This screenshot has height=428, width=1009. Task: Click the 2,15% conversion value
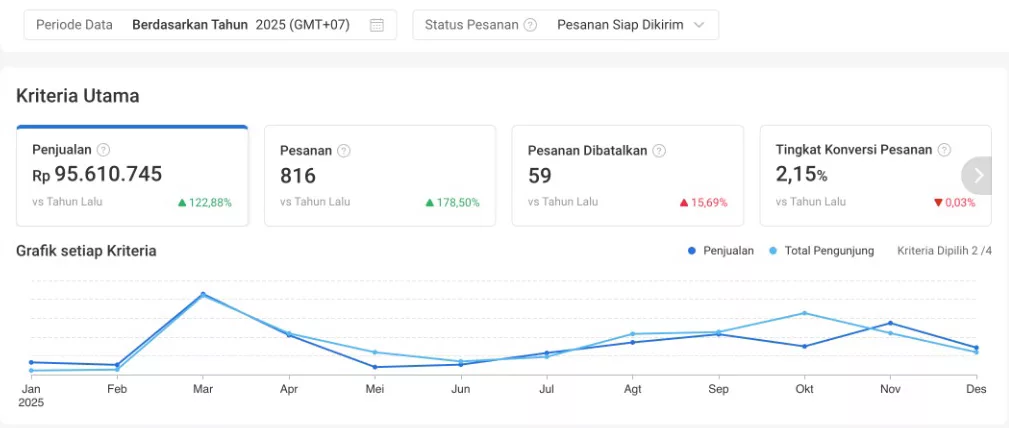tap(802, 174)
